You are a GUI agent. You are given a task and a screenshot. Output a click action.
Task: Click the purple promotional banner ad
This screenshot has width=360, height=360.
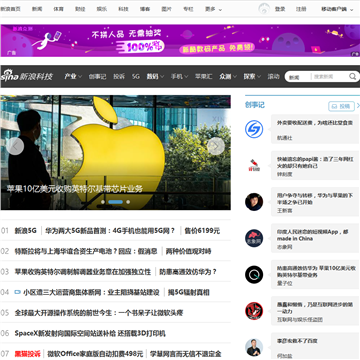180,40
